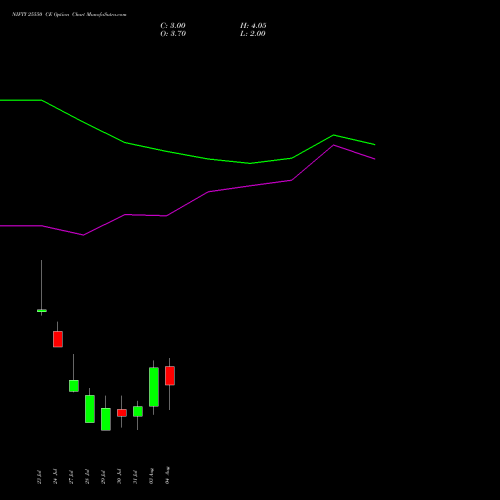Viewport: 500px width, 500px height.
Task: Click the green candle for 27 Jul
Action: [x=74, y=386]
